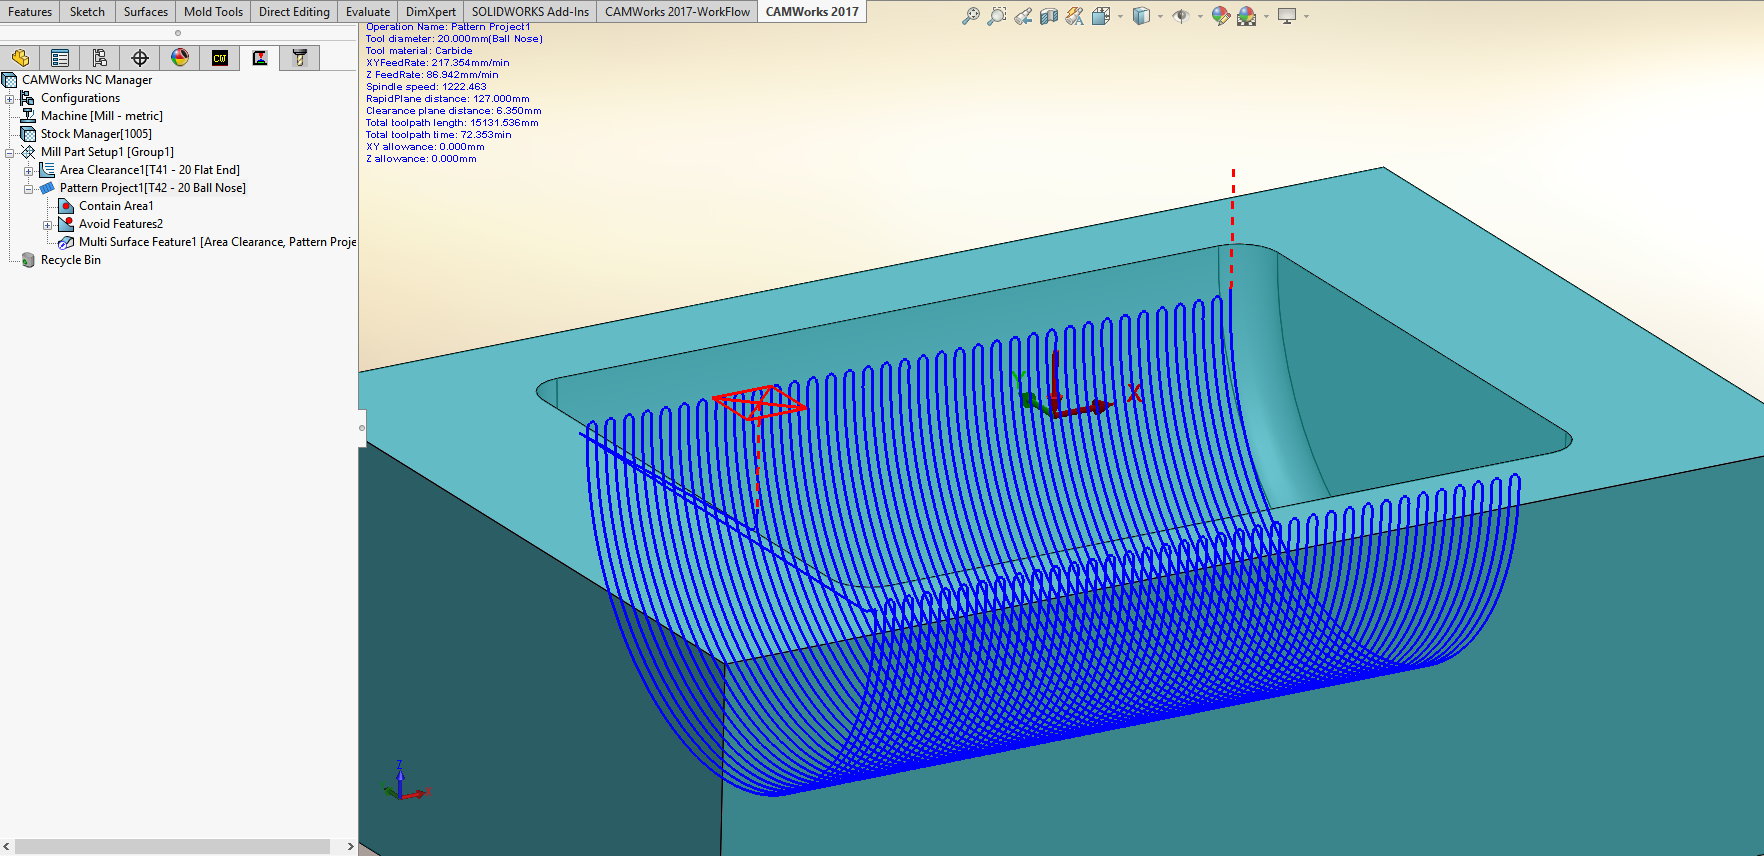Select Area Clearance1 operation in tree
The height and width of the screenshot is (856, 1764).
[x=149, y=170]
